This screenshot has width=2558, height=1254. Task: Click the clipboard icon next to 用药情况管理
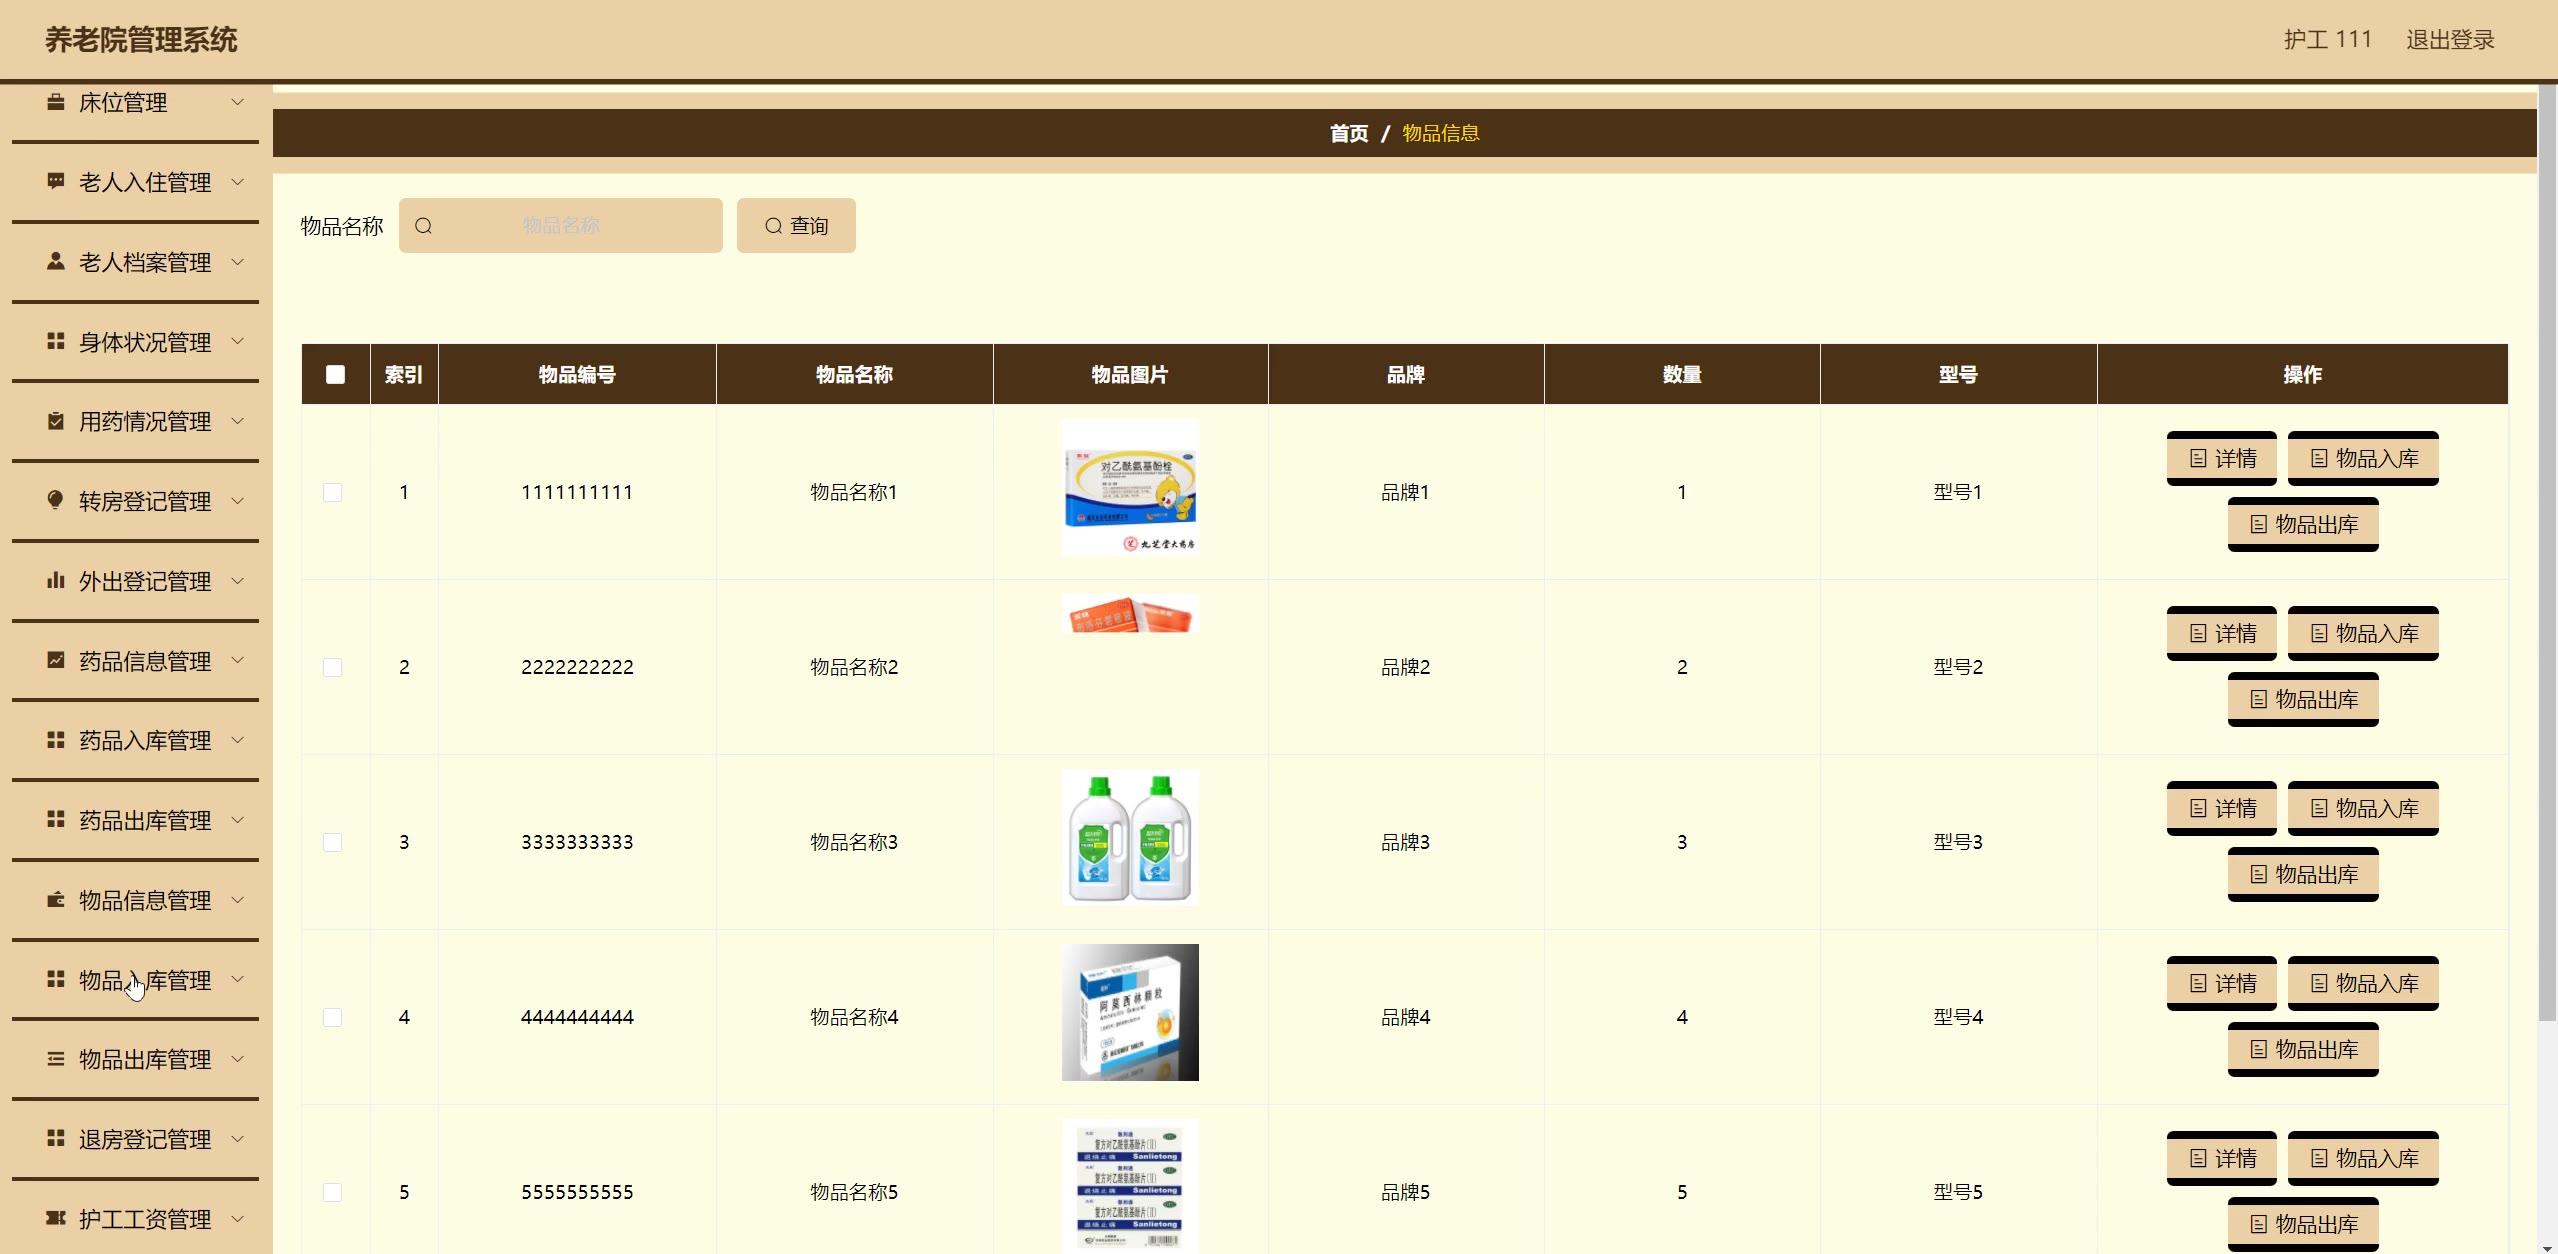[56, 421]
